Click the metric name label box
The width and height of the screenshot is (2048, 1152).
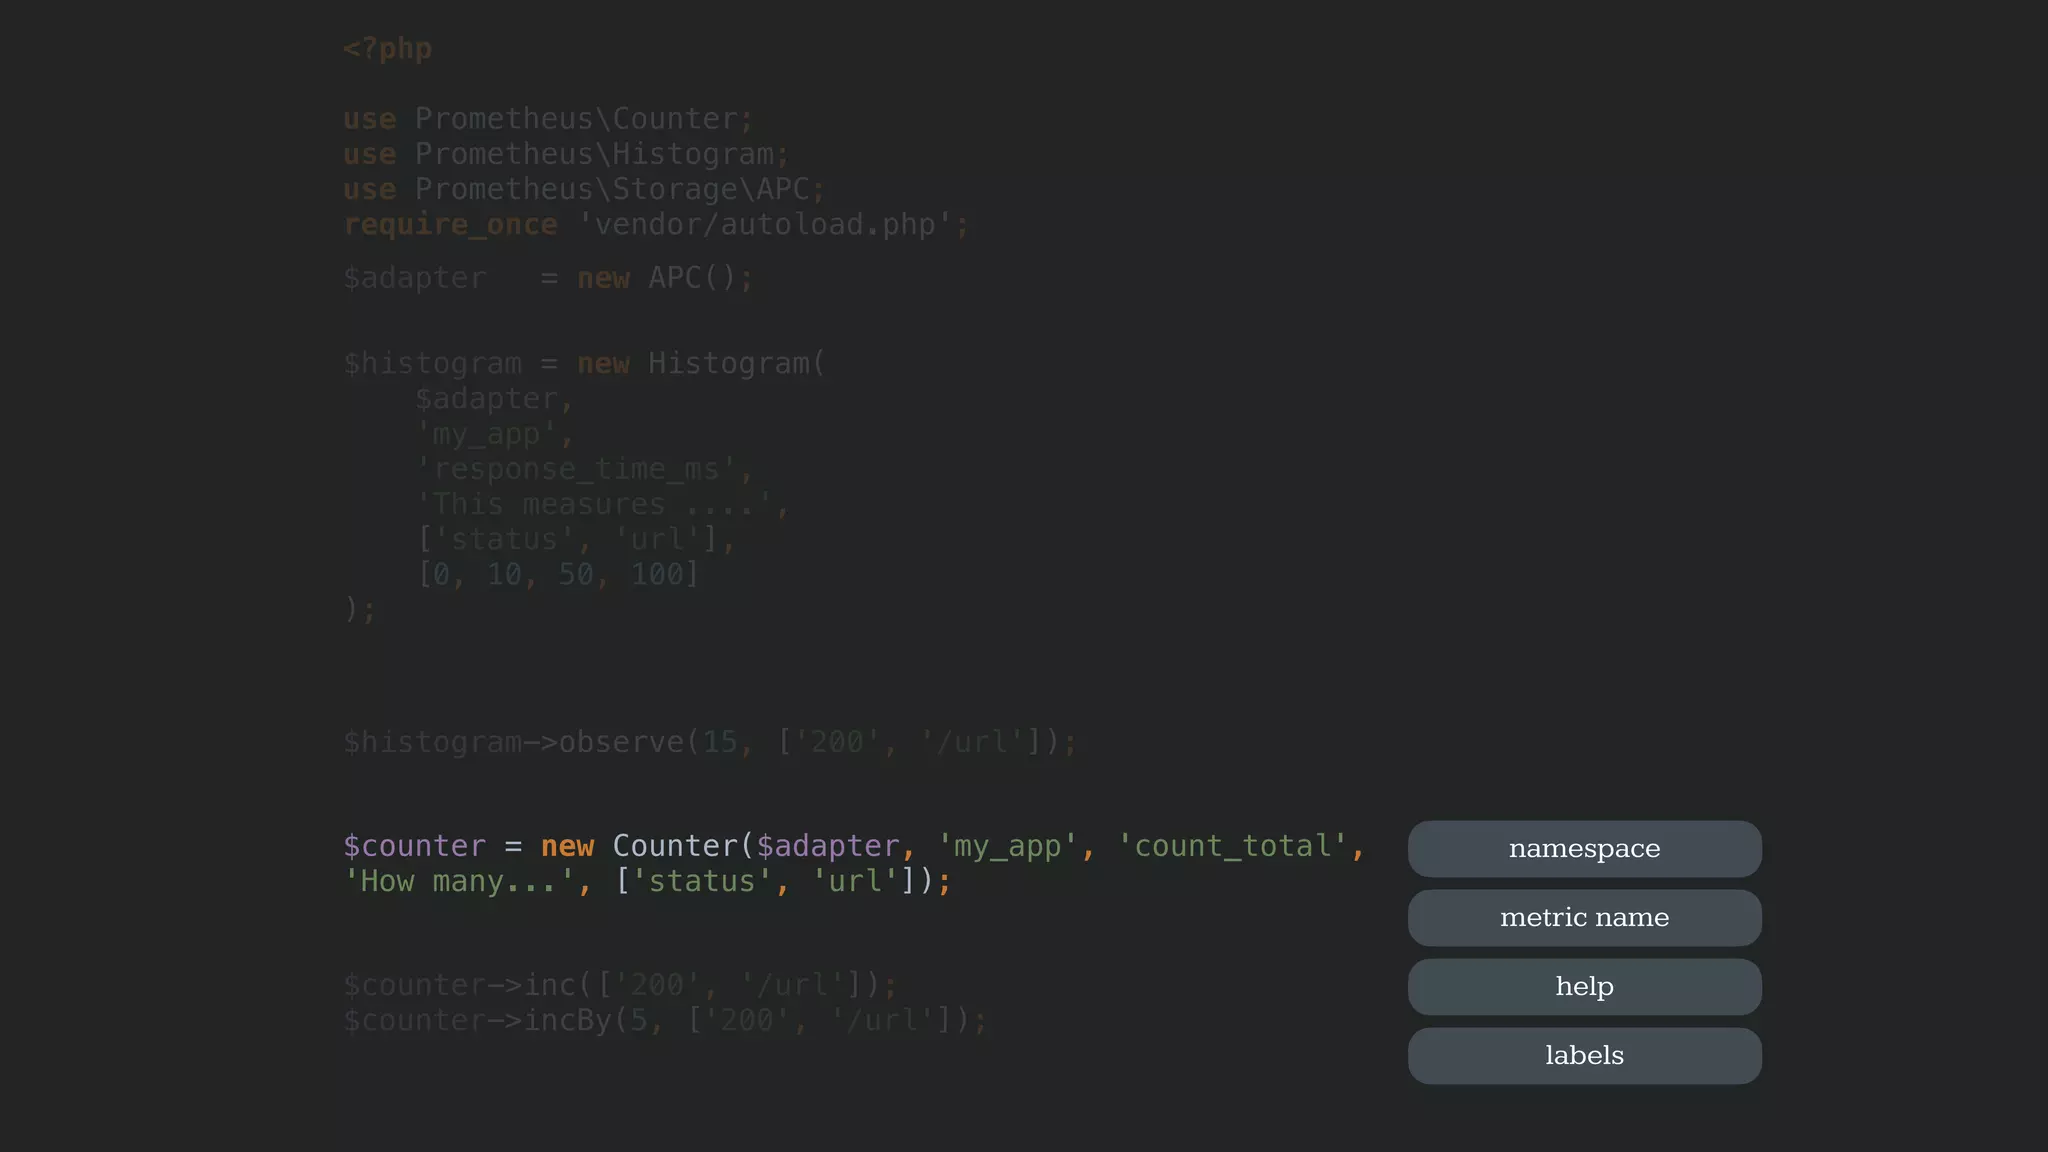(x=1584, y=918)
